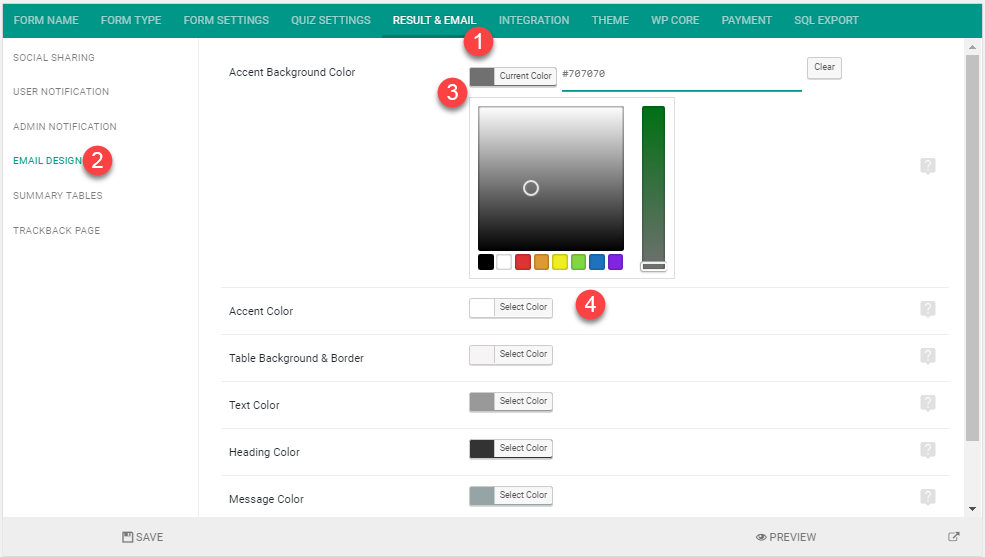
Task: Select color for Accent Color
Action: [511, 308]
